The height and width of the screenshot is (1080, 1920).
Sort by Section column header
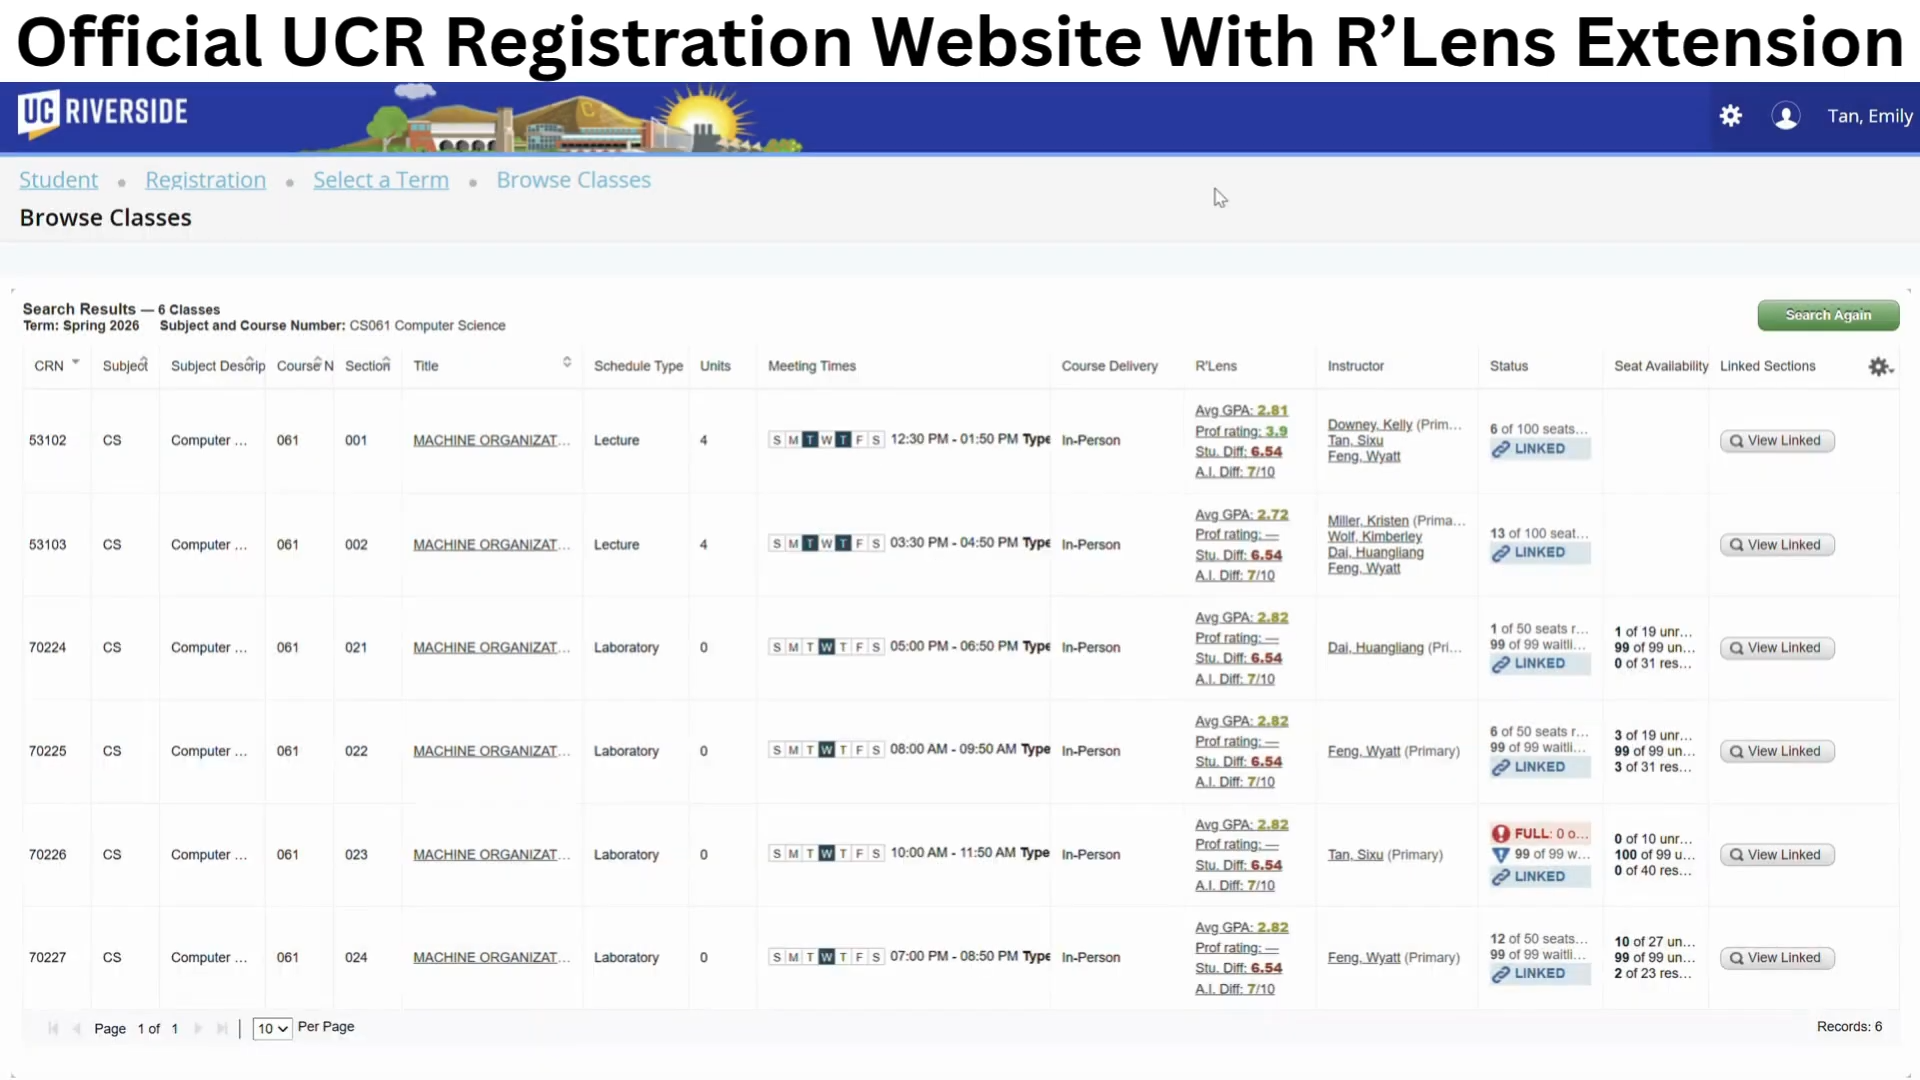[367, 366]
